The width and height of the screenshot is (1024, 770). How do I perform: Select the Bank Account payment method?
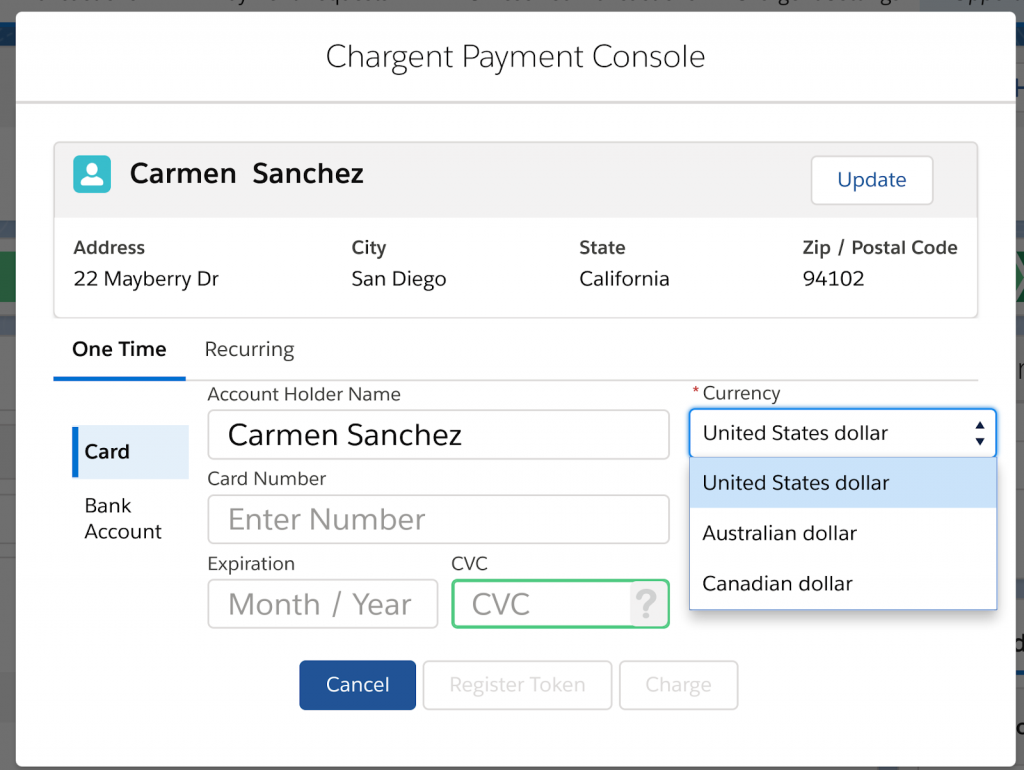tap(123, 519)
